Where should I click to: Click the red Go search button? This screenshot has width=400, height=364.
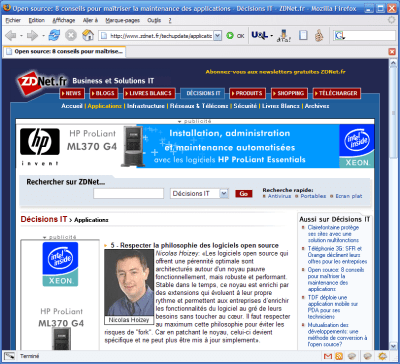point(244,194)
